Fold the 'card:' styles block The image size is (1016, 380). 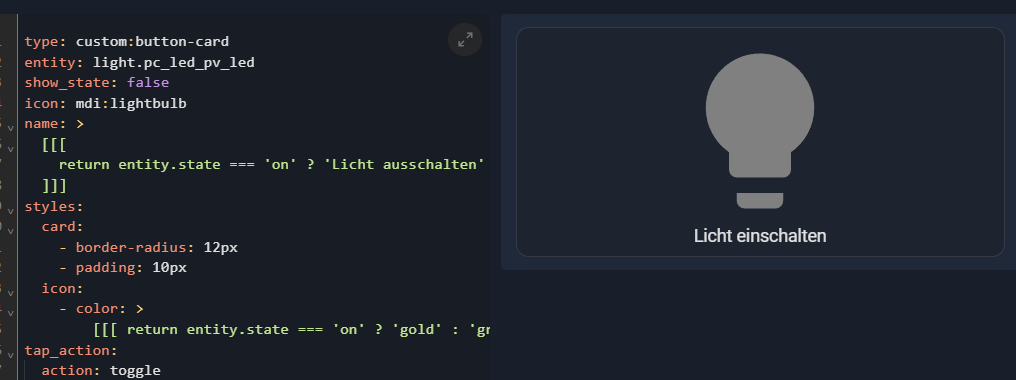click(x=10, y=231)
